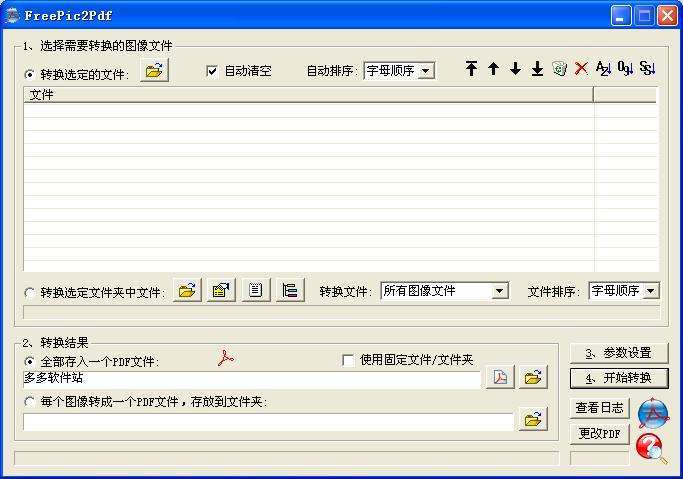Image resolution: width=683 pixels, height=479 pixels.
Task: Close the FreePic2Pdf window
Action: pos(667,16)
